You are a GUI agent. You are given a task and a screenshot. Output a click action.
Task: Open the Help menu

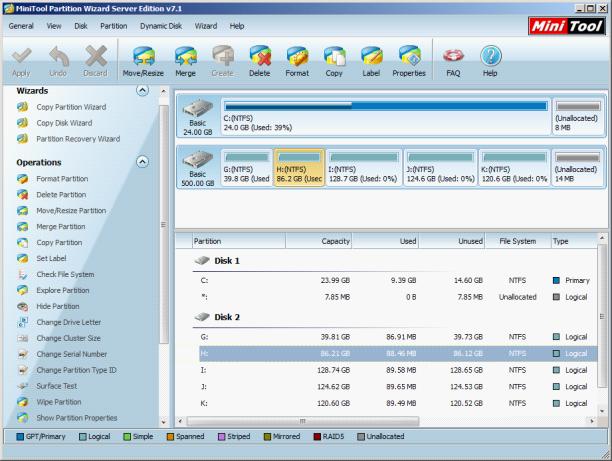click(x=237, y=26)
